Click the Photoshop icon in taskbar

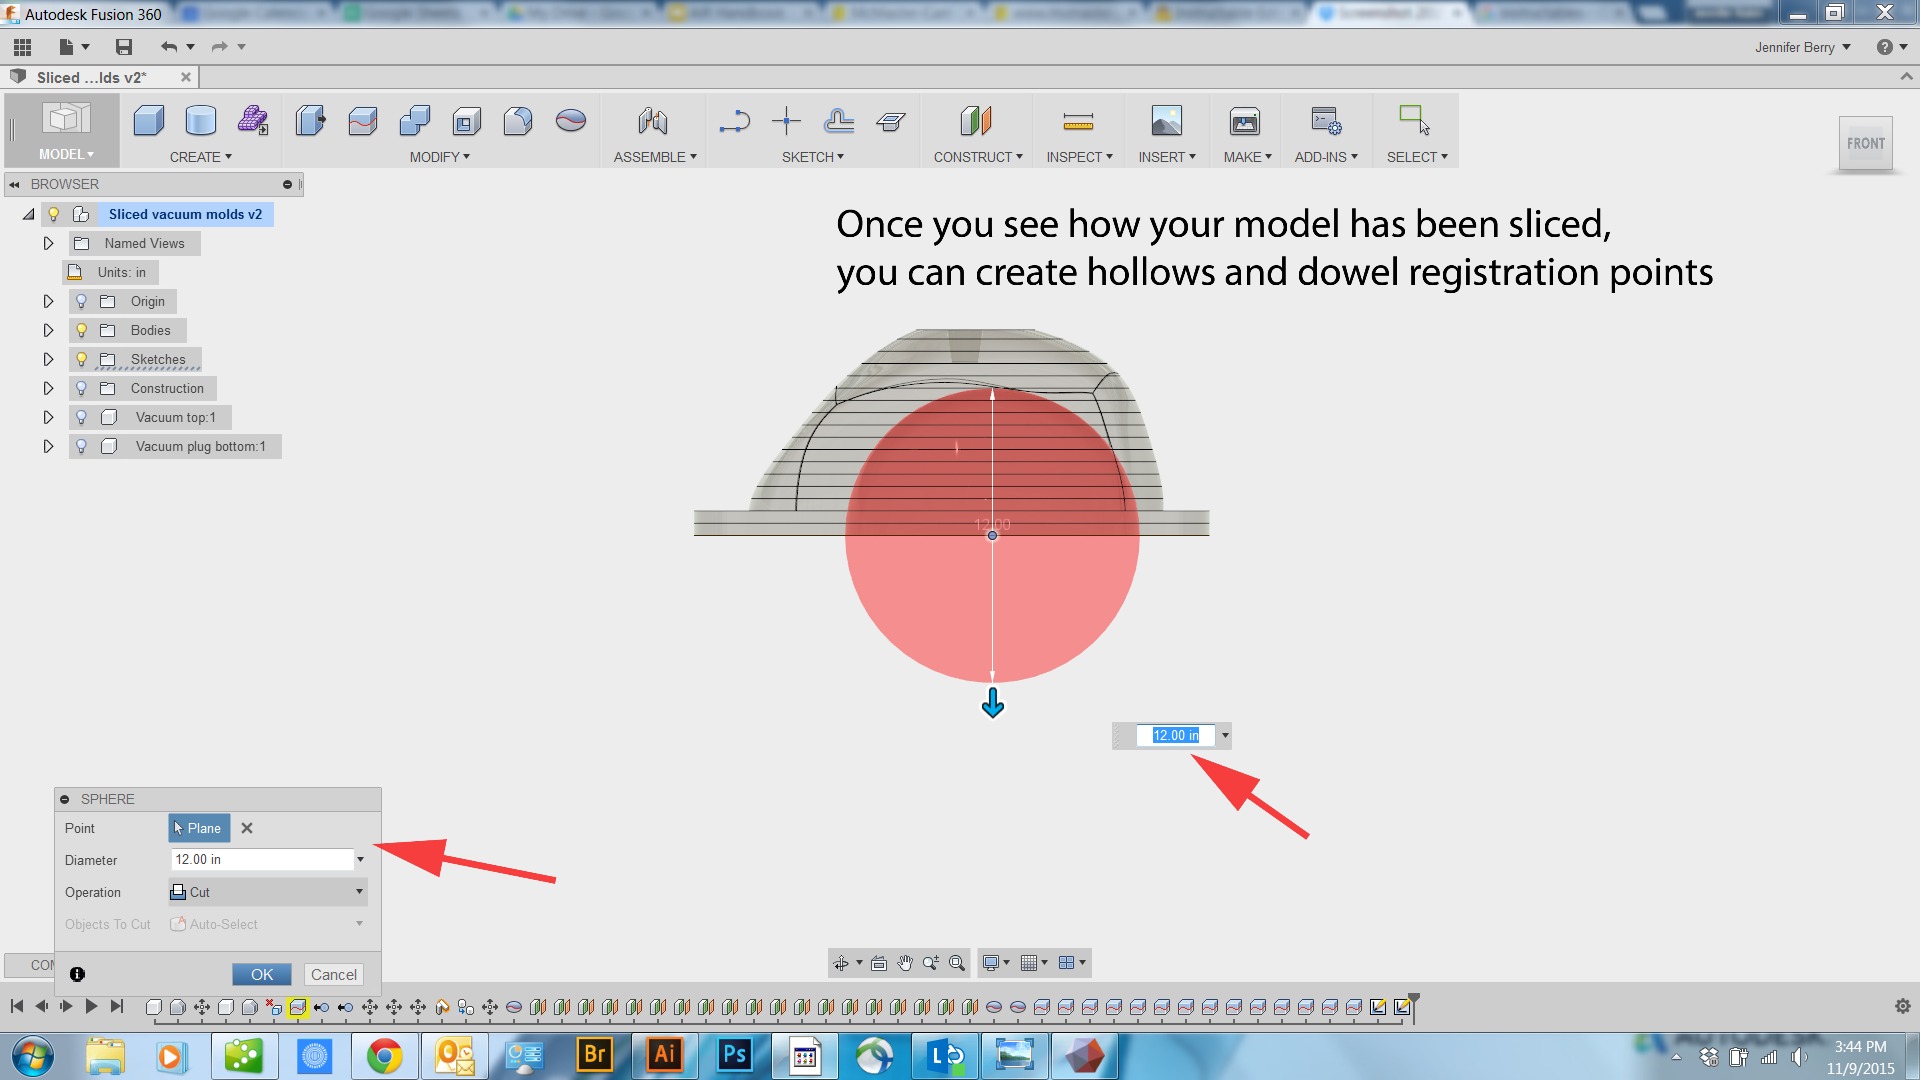point(735,1055)
